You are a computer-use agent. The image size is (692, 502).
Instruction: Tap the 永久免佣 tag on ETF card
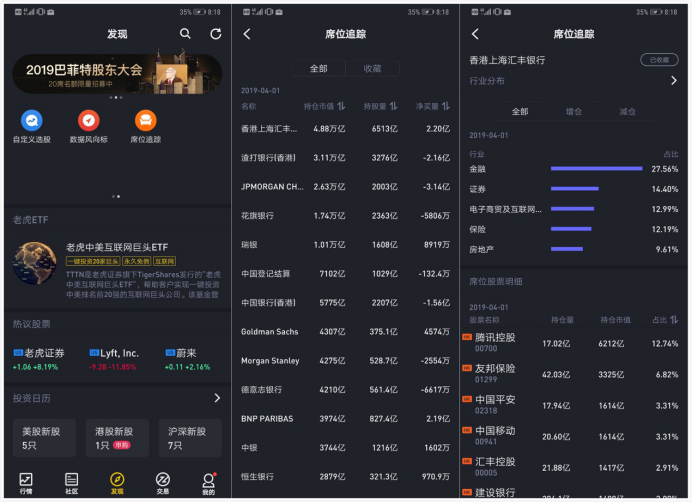tap(136, 261)
